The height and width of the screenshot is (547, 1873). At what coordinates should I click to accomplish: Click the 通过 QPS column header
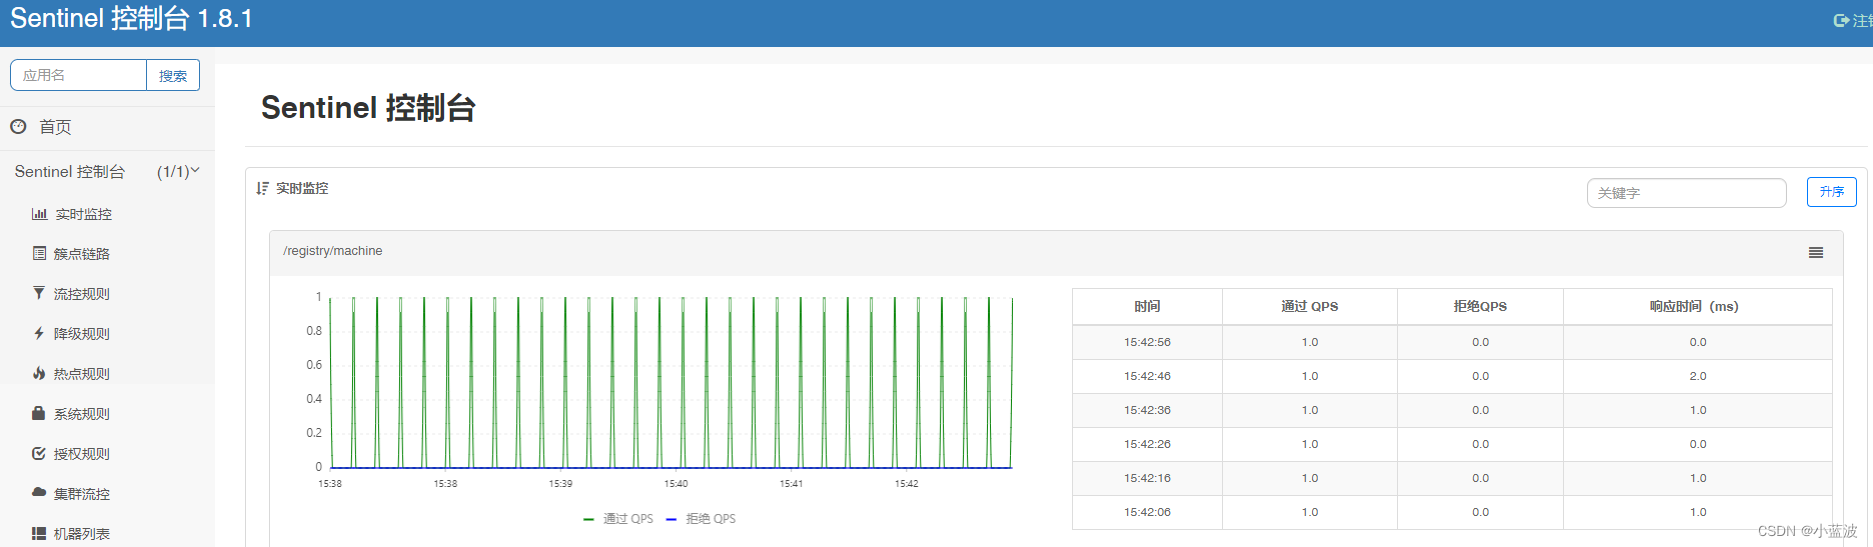[1310, 307]
